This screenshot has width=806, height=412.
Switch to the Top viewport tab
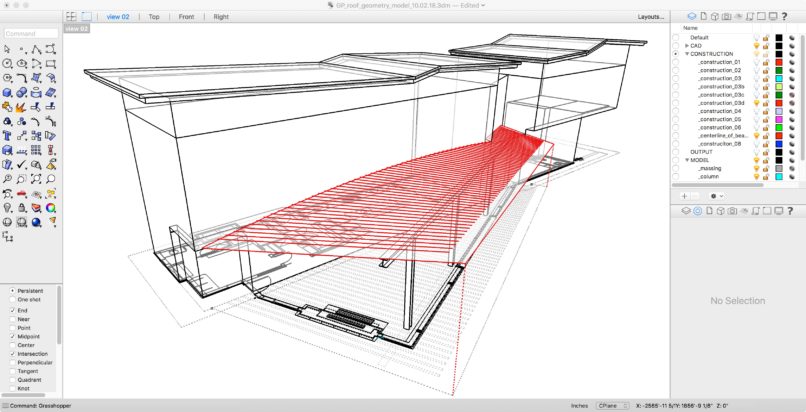153,17
